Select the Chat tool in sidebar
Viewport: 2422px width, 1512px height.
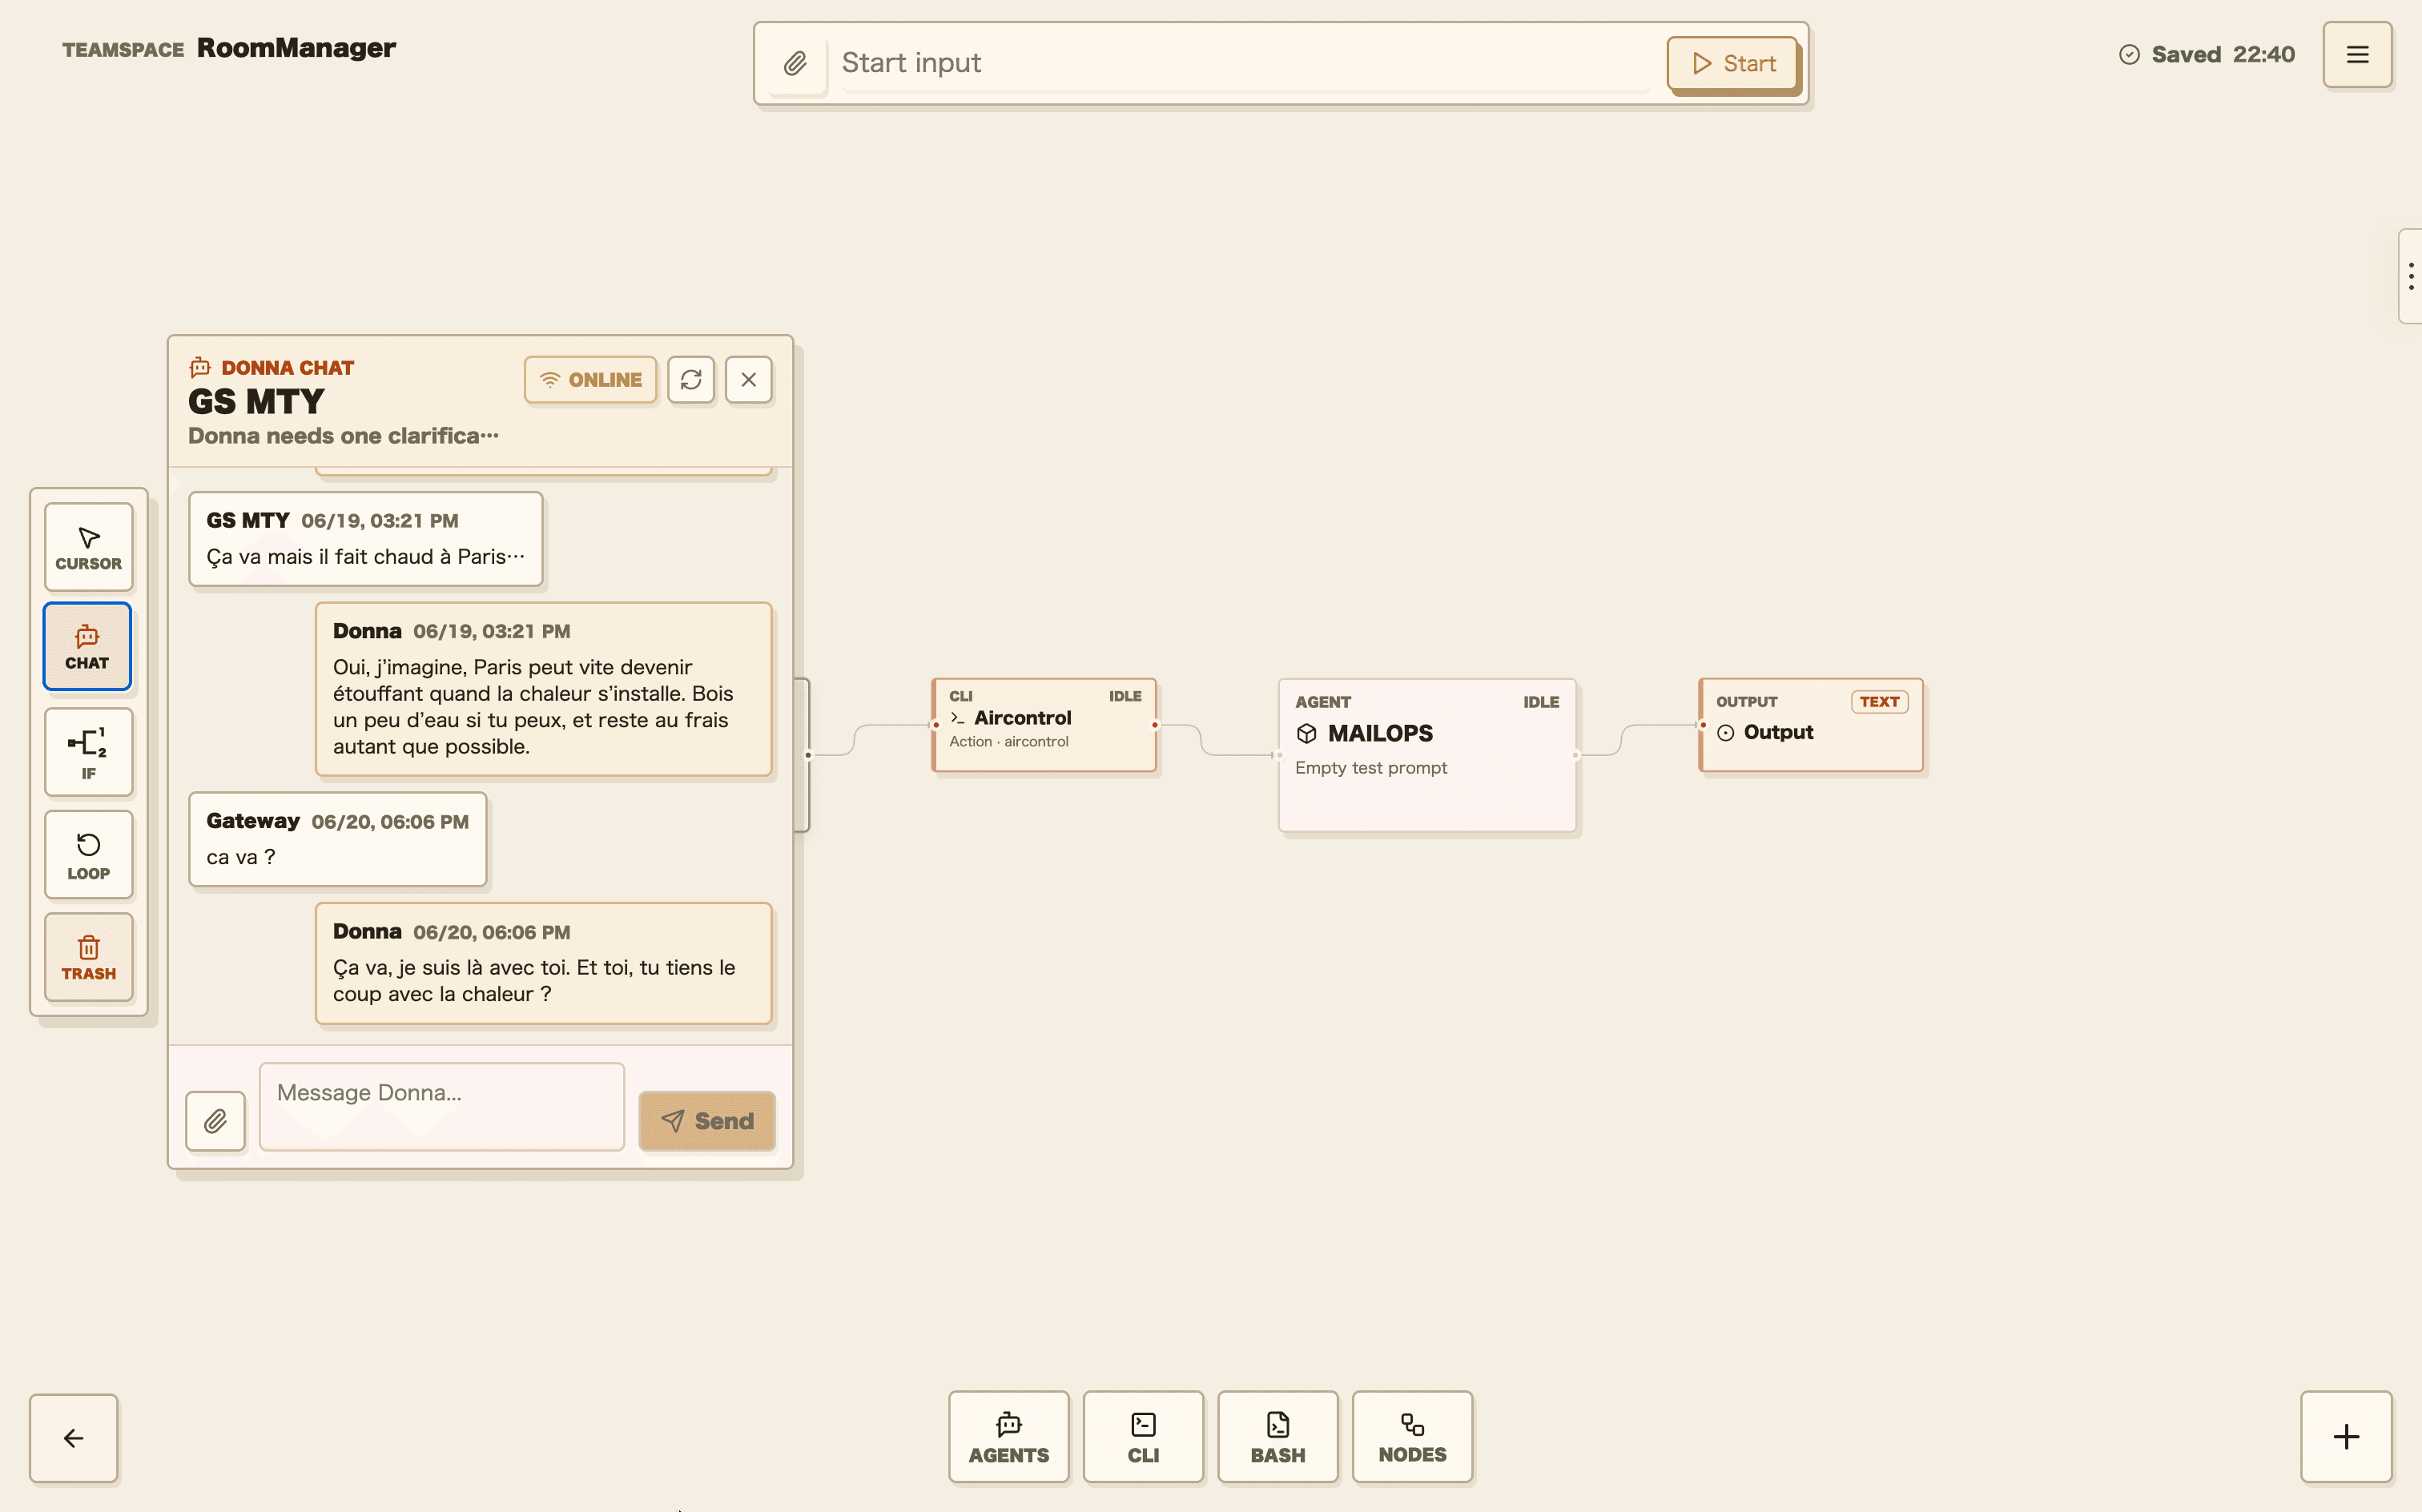pyautogui.click(x=87, y=647)
